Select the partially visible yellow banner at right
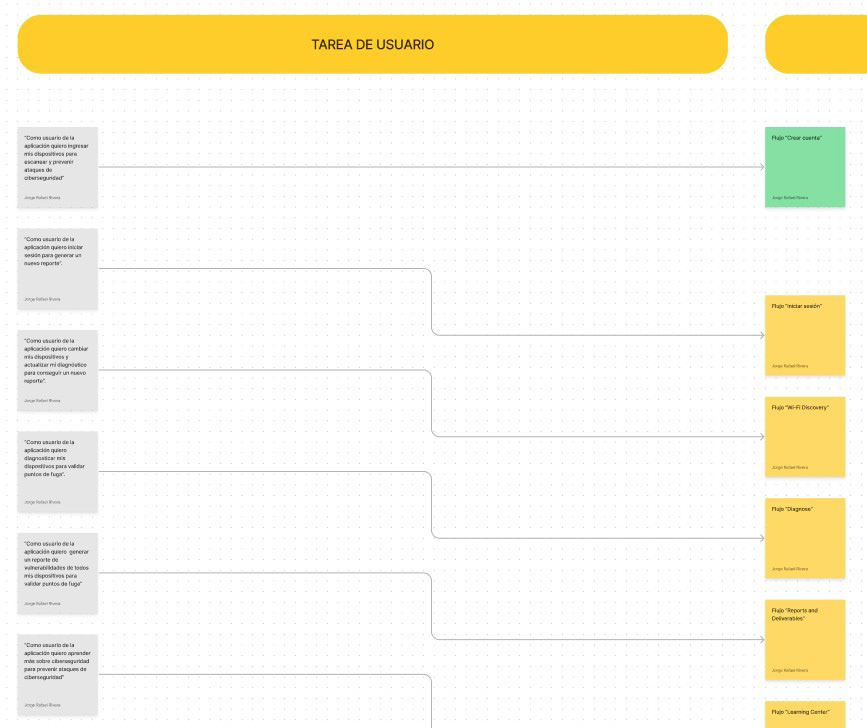 (x=816, y=44)
